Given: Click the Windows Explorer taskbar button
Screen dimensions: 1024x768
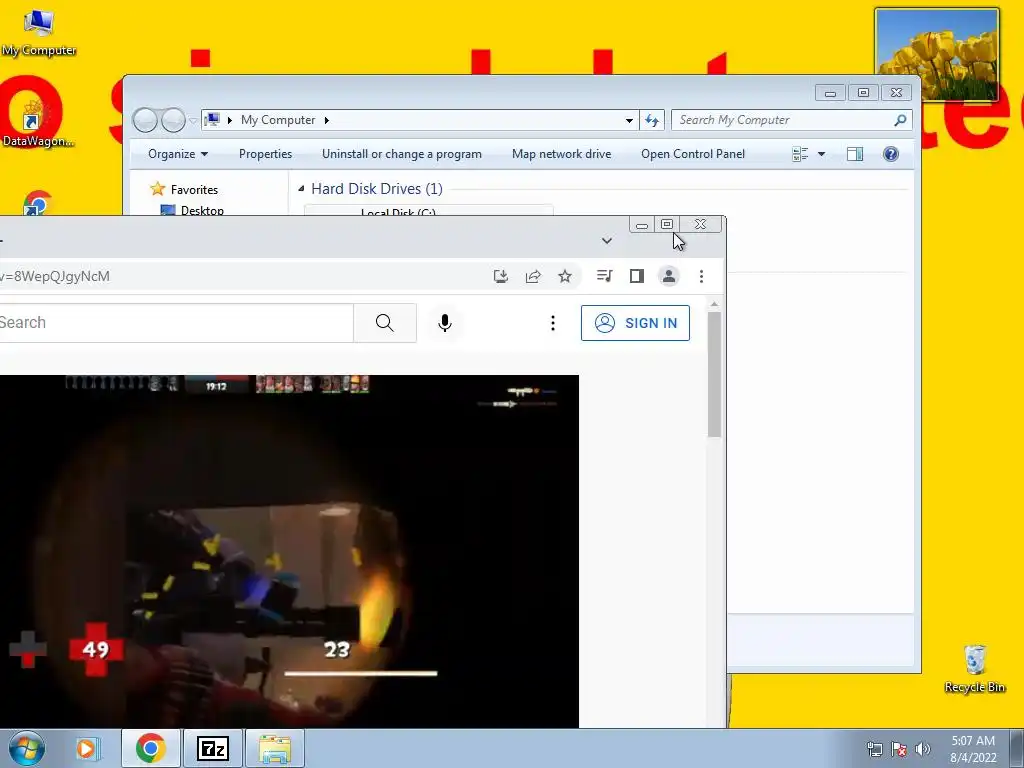Looking at the screenshot, I should (x=275, y=748).
